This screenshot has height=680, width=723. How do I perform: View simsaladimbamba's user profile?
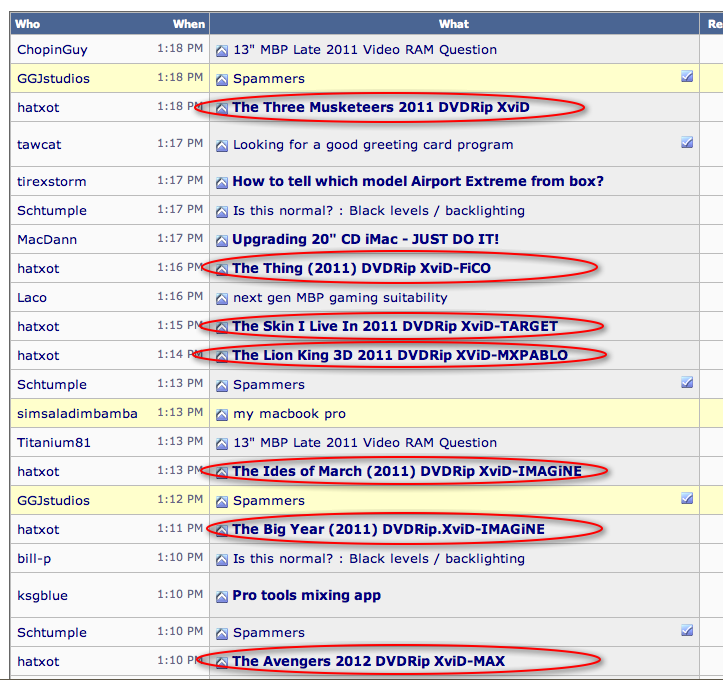(x=77, y=414)
